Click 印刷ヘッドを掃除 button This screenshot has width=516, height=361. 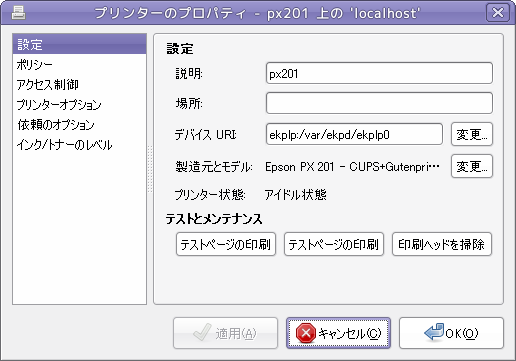coord(442,244)
